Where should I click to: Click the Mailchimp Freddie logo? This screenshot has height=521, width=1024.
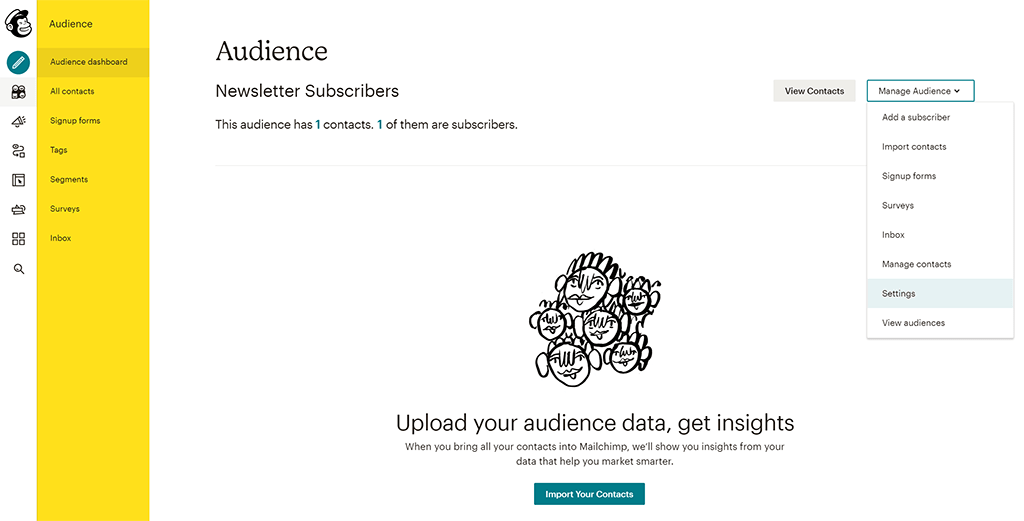(18, 22)
